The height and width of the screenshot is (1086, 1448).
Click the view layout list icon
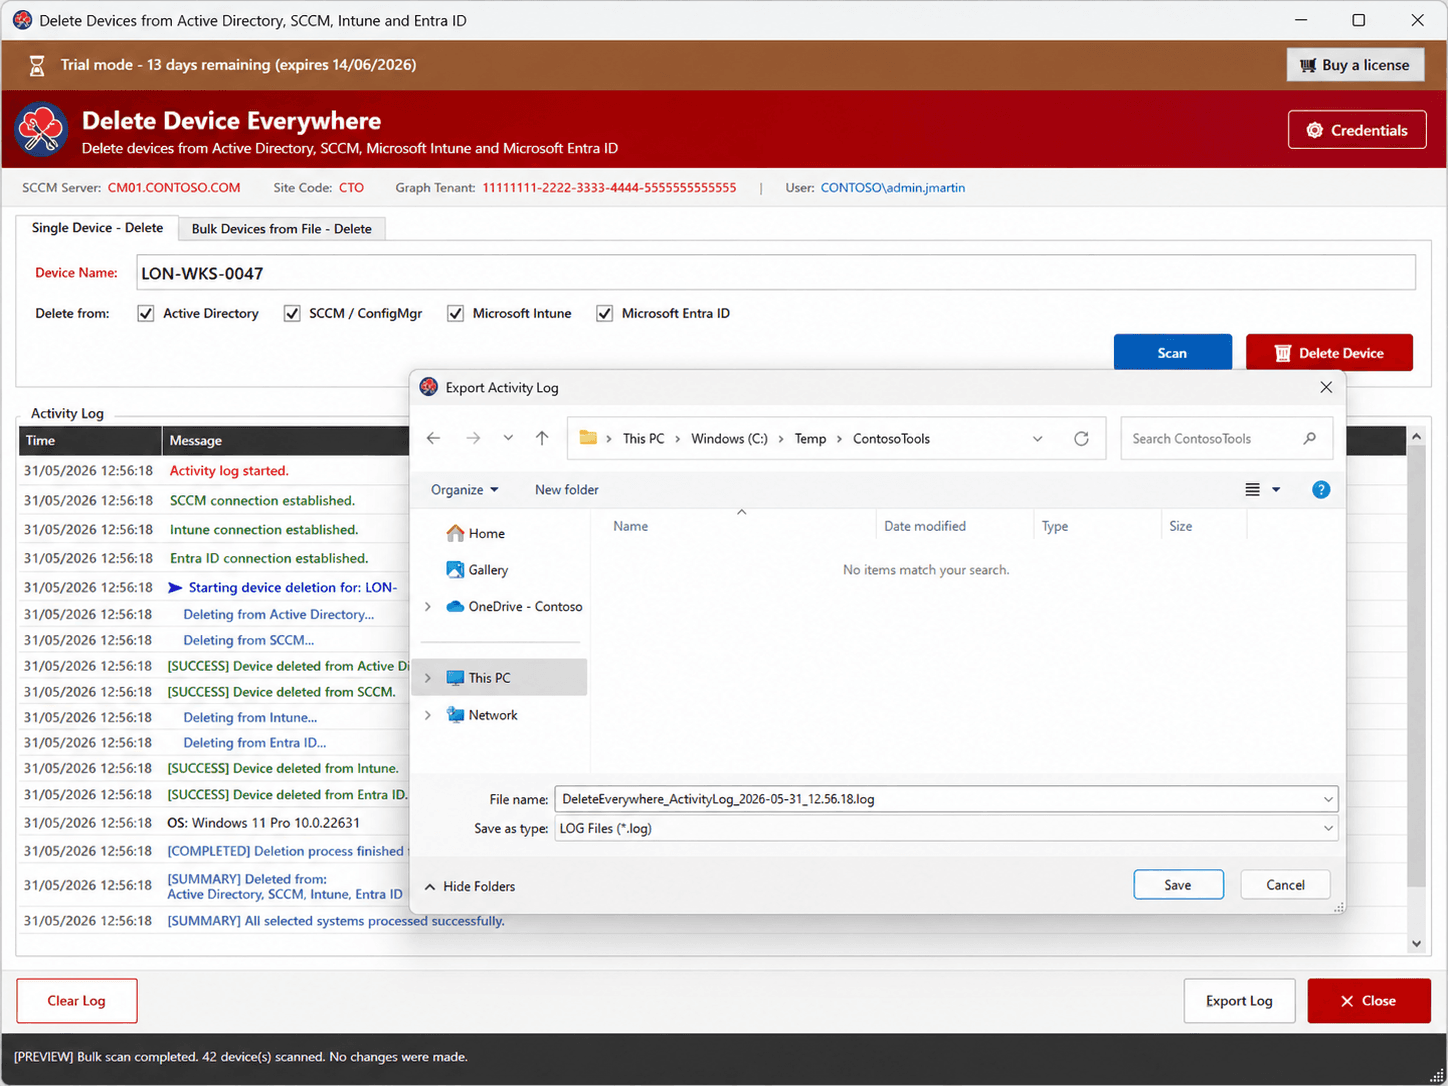point(1252,489)
